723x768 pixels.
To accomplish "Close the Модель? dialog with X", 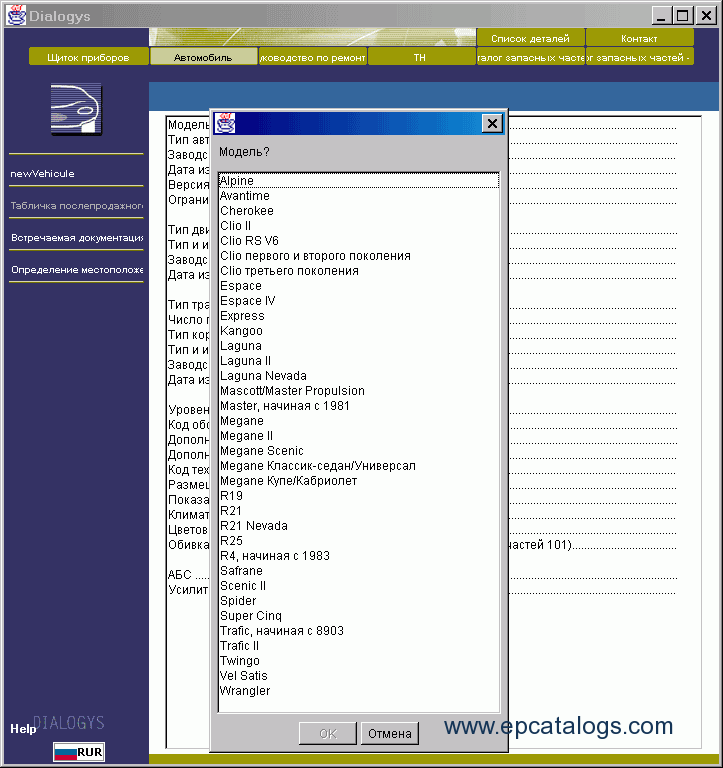I will pyautogui.click(x=492, y=123).
